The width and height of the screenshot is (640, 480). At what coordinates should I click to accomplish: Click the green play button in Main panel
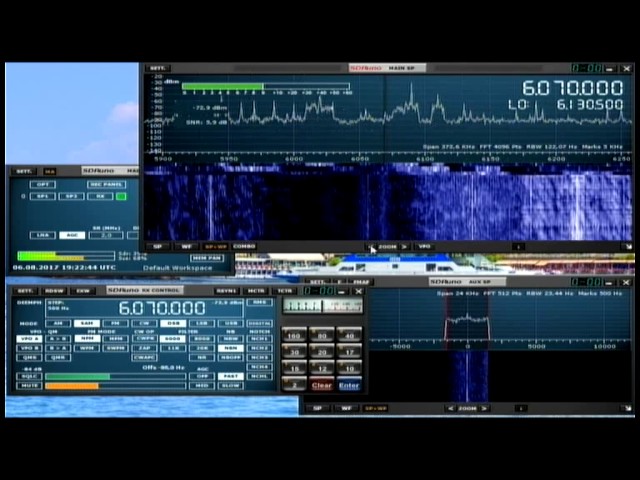121,196
